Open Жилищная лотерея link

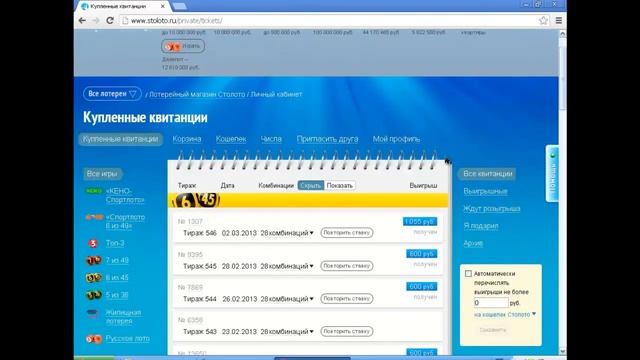point(123,317)
